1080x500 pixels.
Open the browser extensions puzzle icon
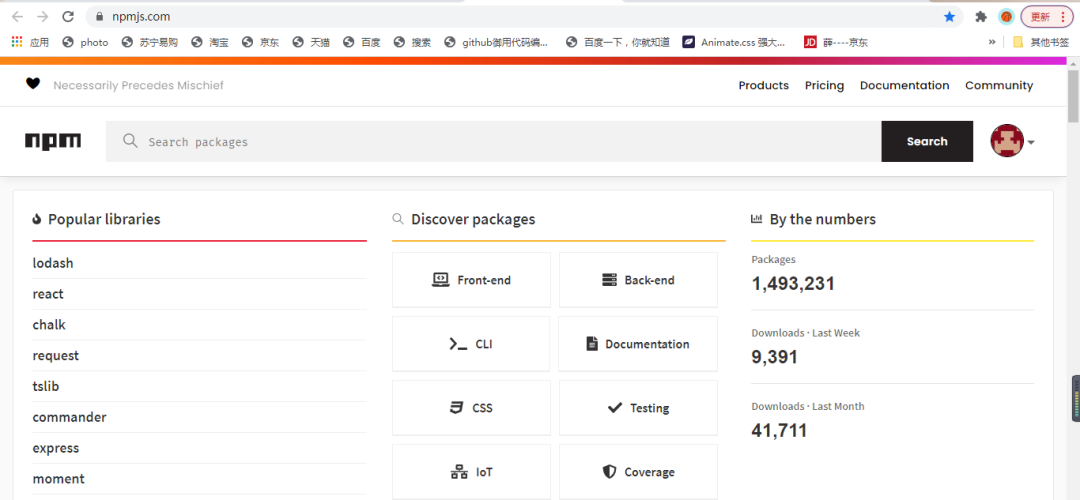981,17
